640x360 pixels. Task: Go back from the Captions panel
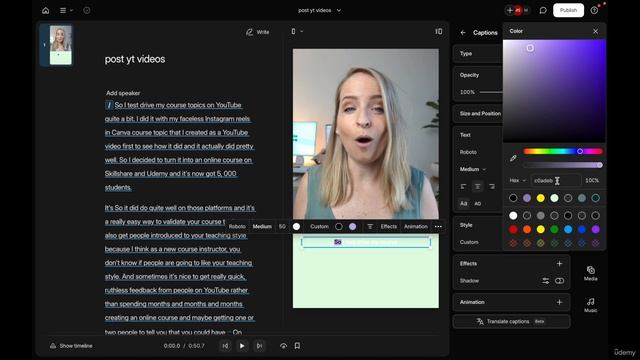click(x=463, y=33)
